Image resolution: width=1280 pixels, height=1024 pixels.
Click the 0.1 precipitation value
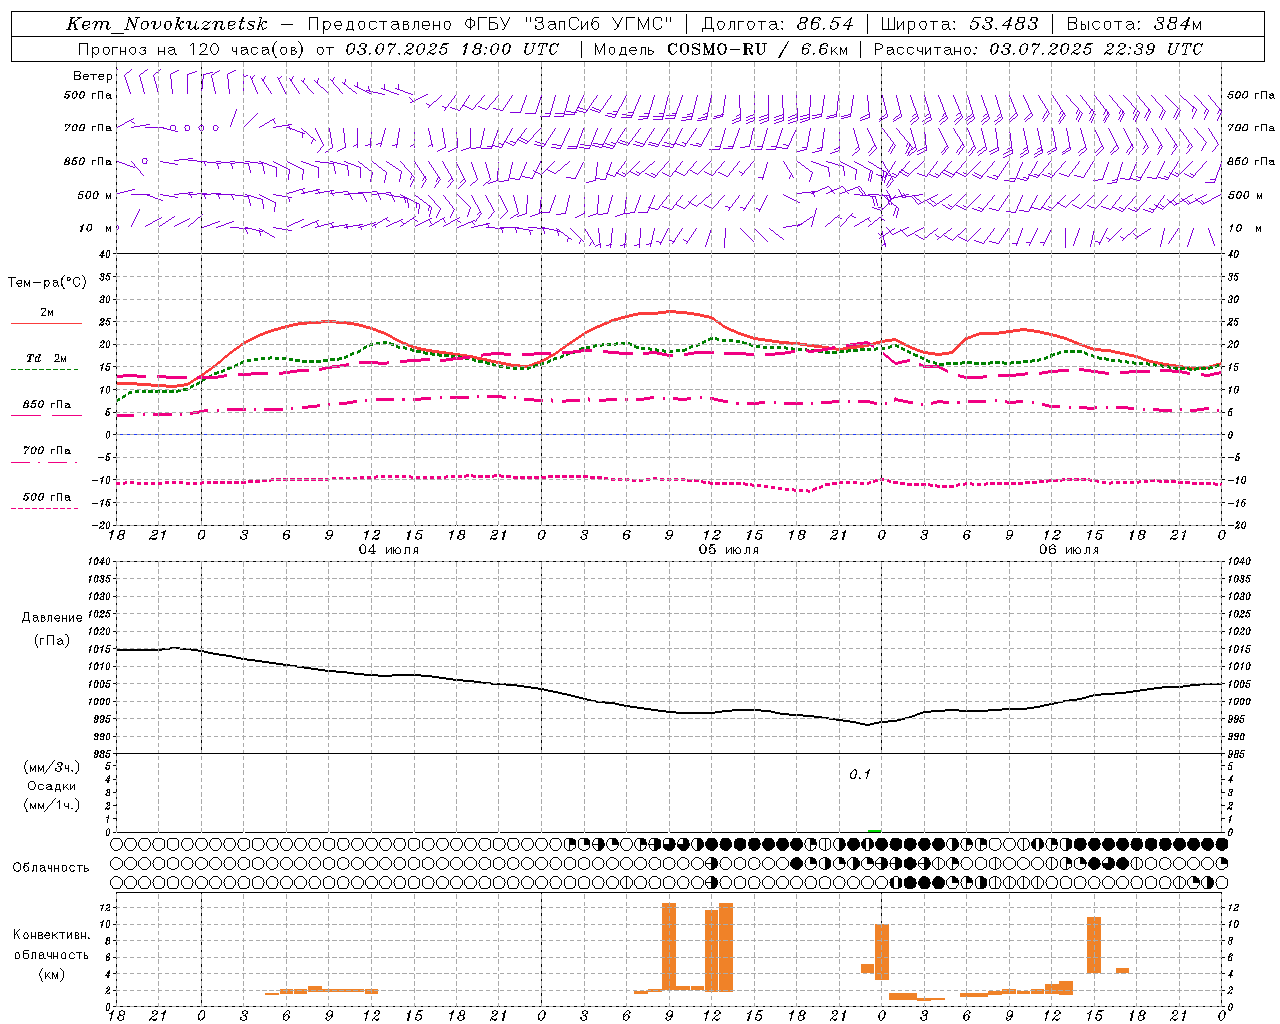coord(860,774)
